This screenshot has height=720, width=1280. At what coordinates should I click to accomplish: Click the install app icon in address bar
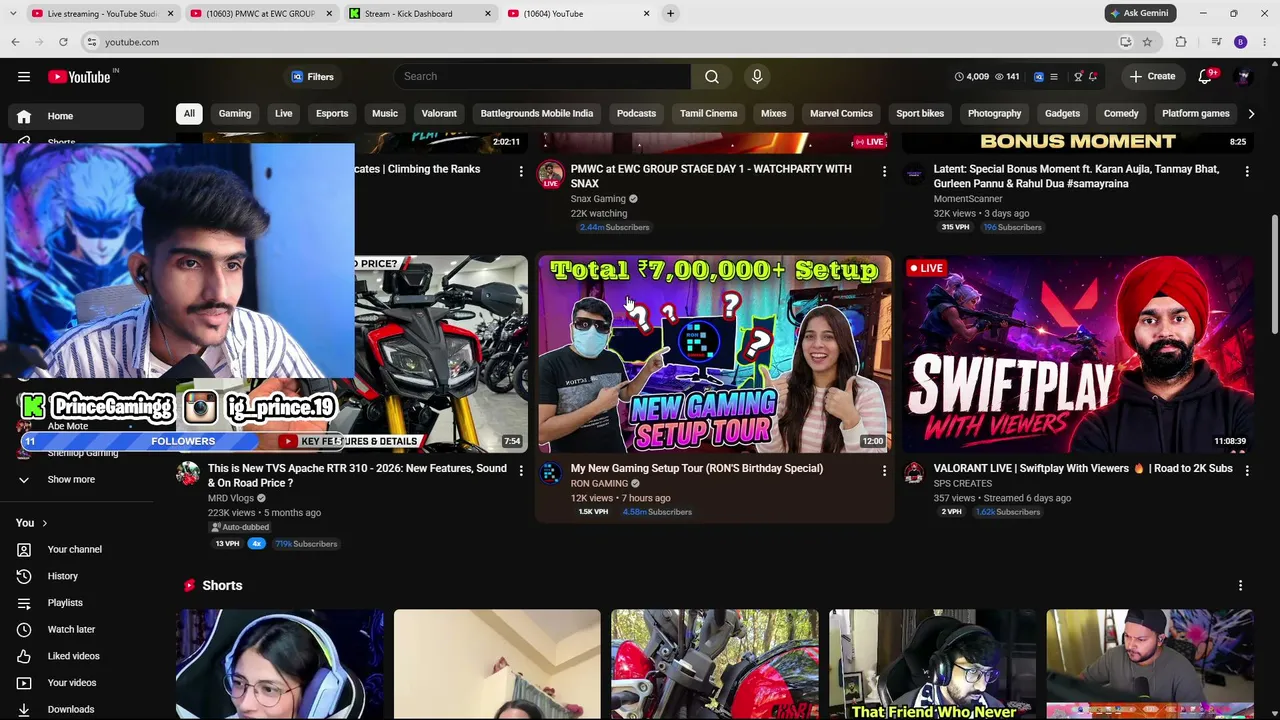[1126, 42]
